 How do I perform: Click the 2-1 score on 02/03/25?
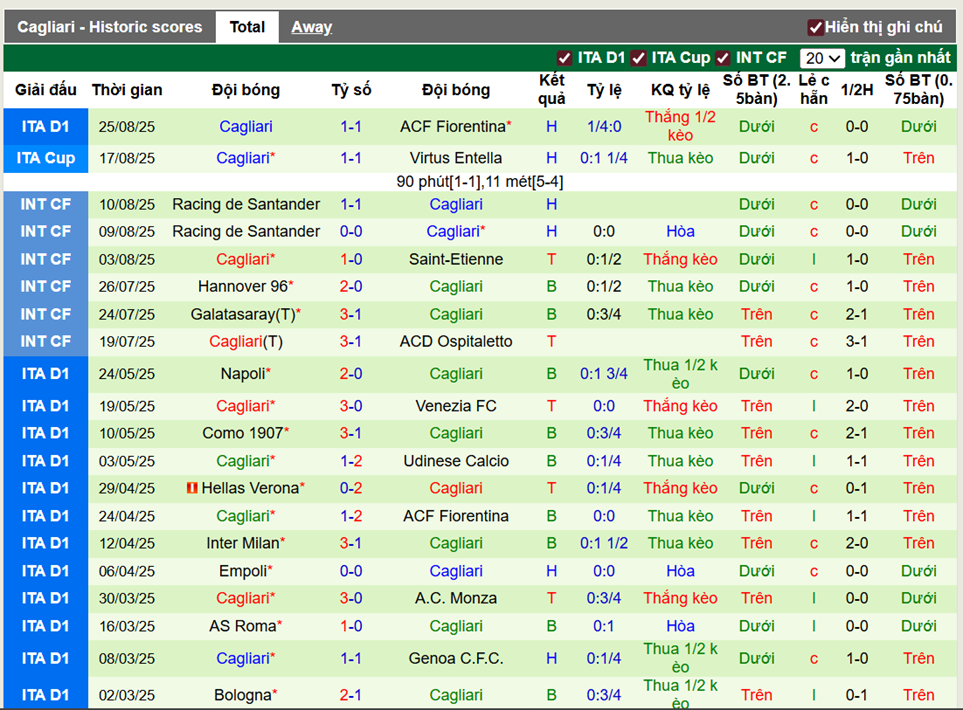(351, 695)
